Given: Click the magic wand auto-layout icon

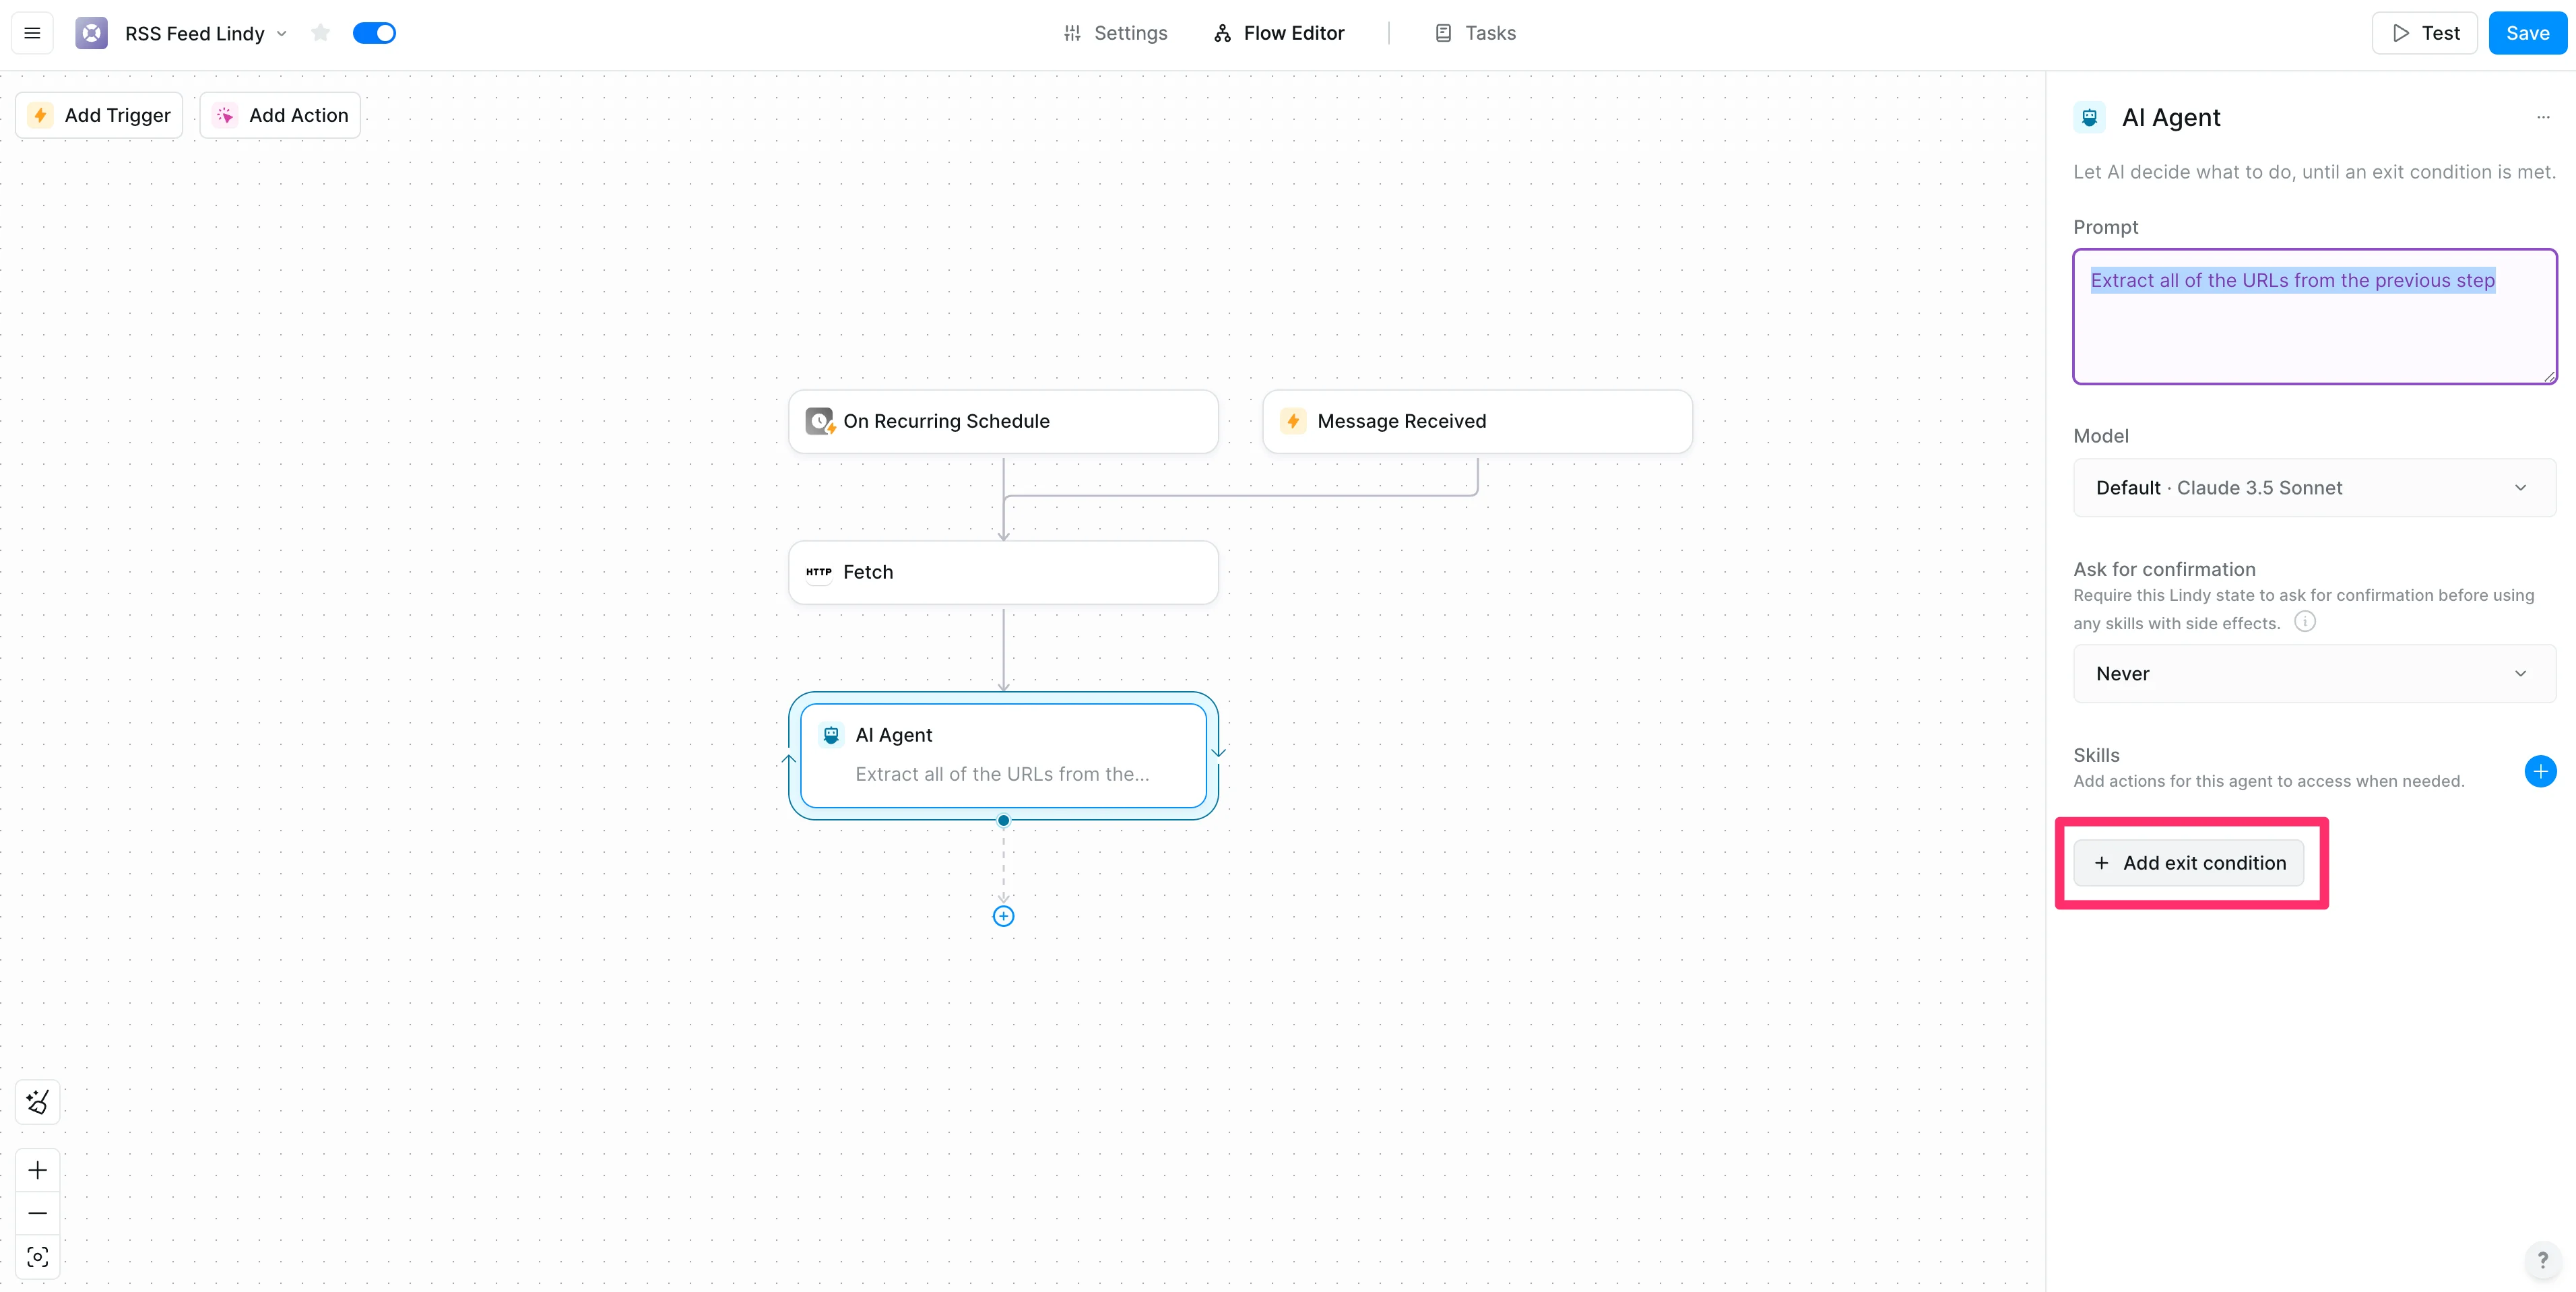Looking at the screenshot, I should point(38,1102).
